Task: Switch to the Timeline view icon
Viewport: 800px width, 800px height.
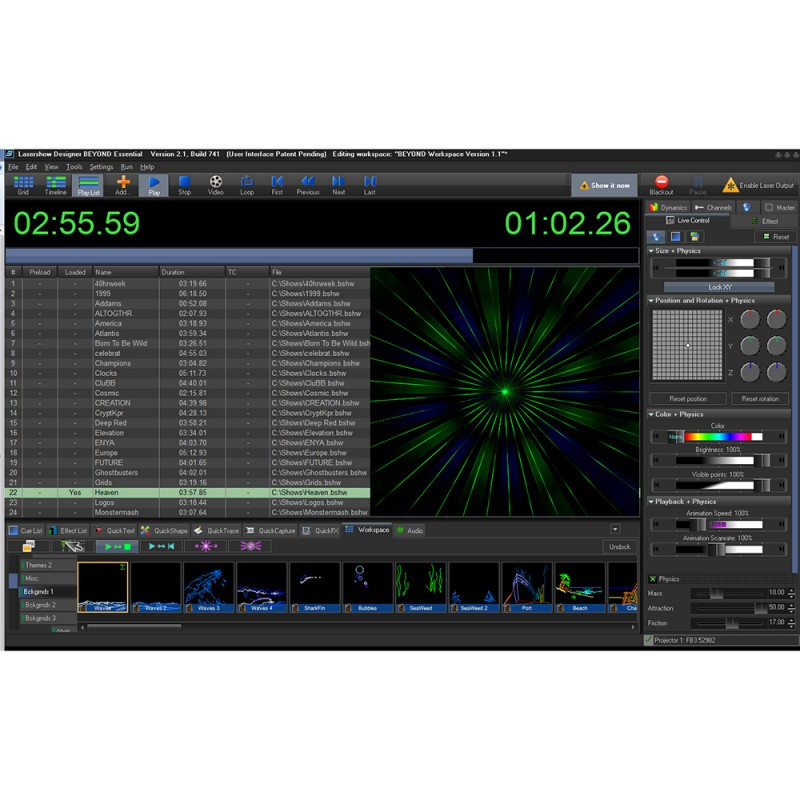Action: pyautogui.click(x=56, y=183)
